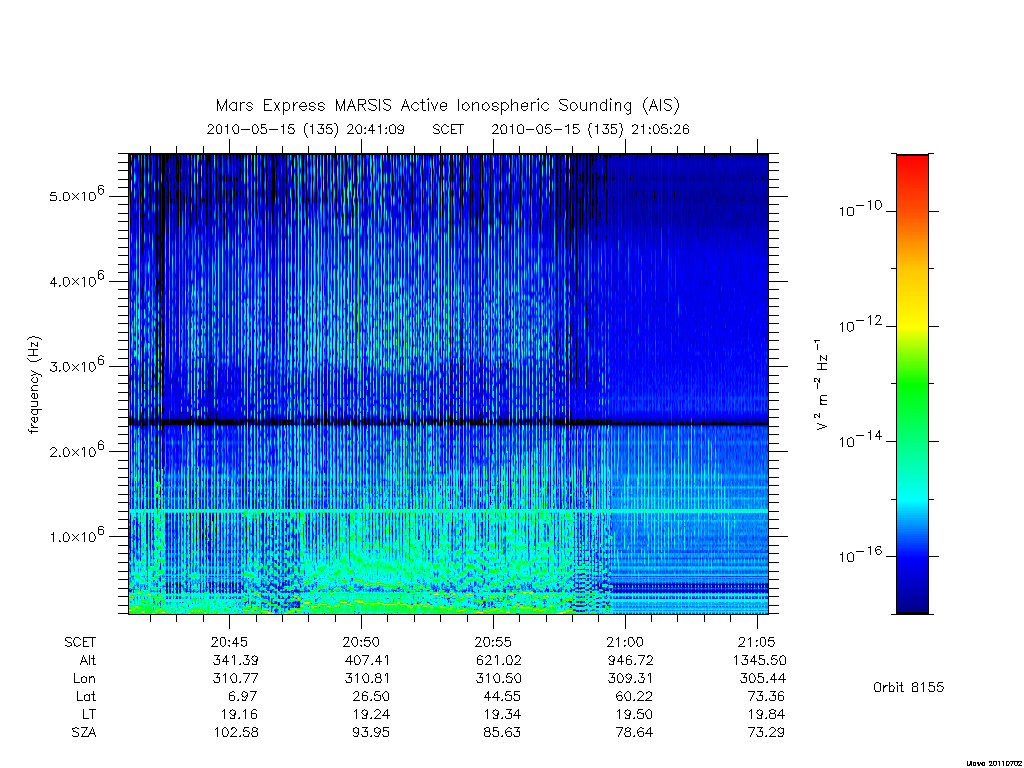This screenshot has height=768, width=1024.
Task: Click SZA value 102.58
Action: 236,733
